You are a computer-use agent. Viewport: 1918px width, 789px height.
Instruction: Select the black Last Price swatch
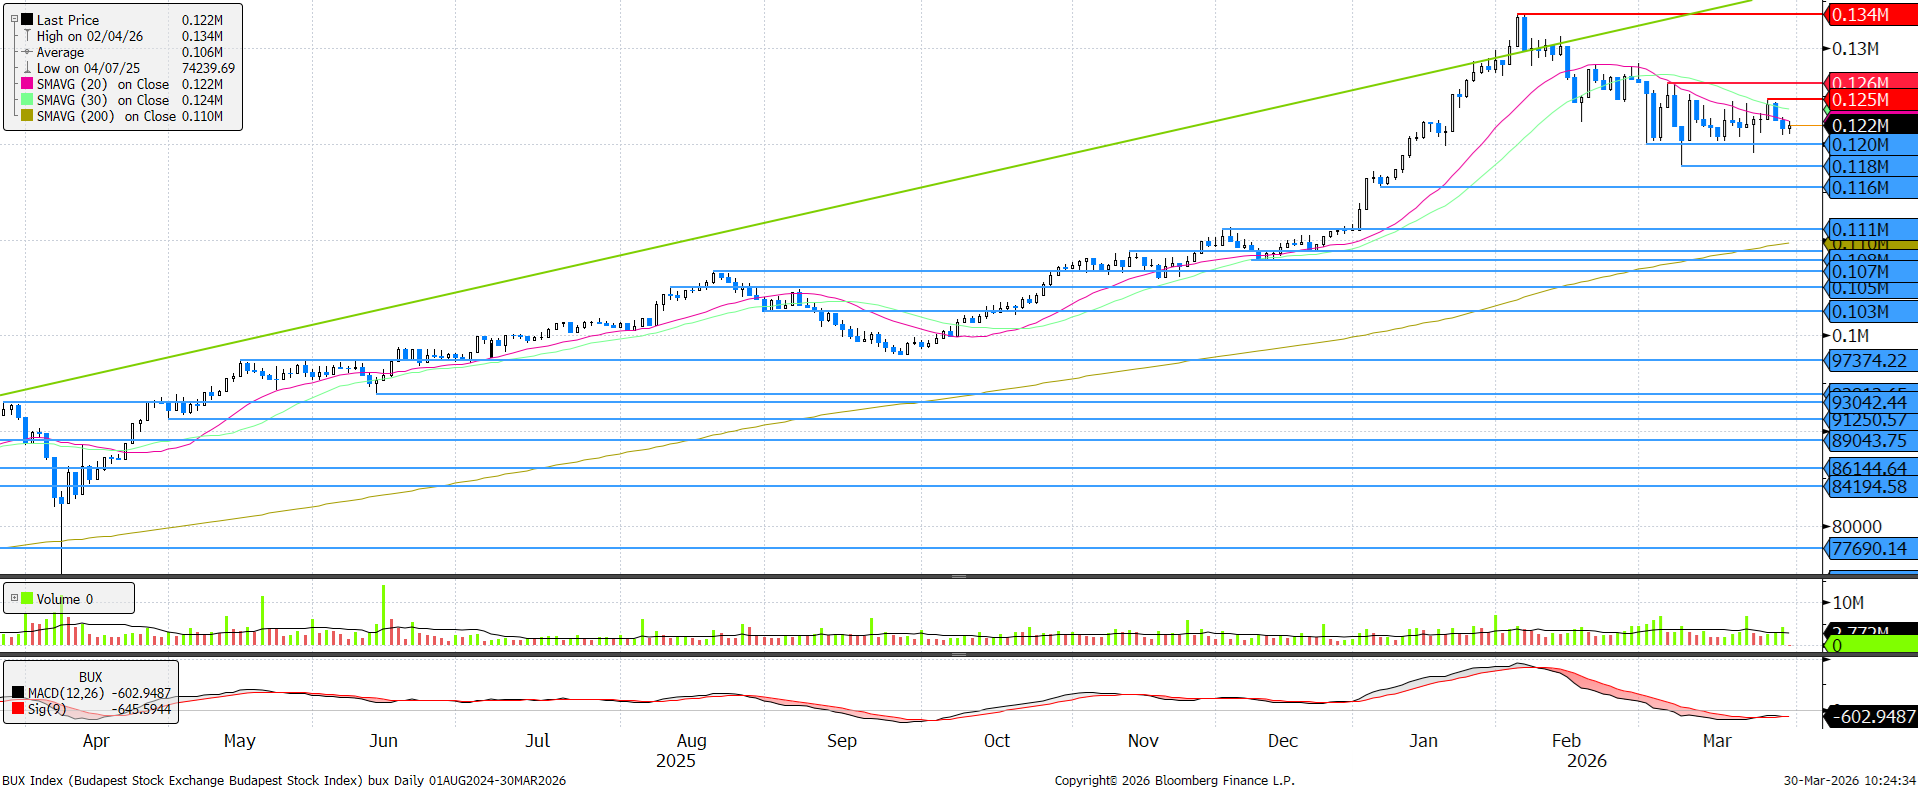(27, 20)
